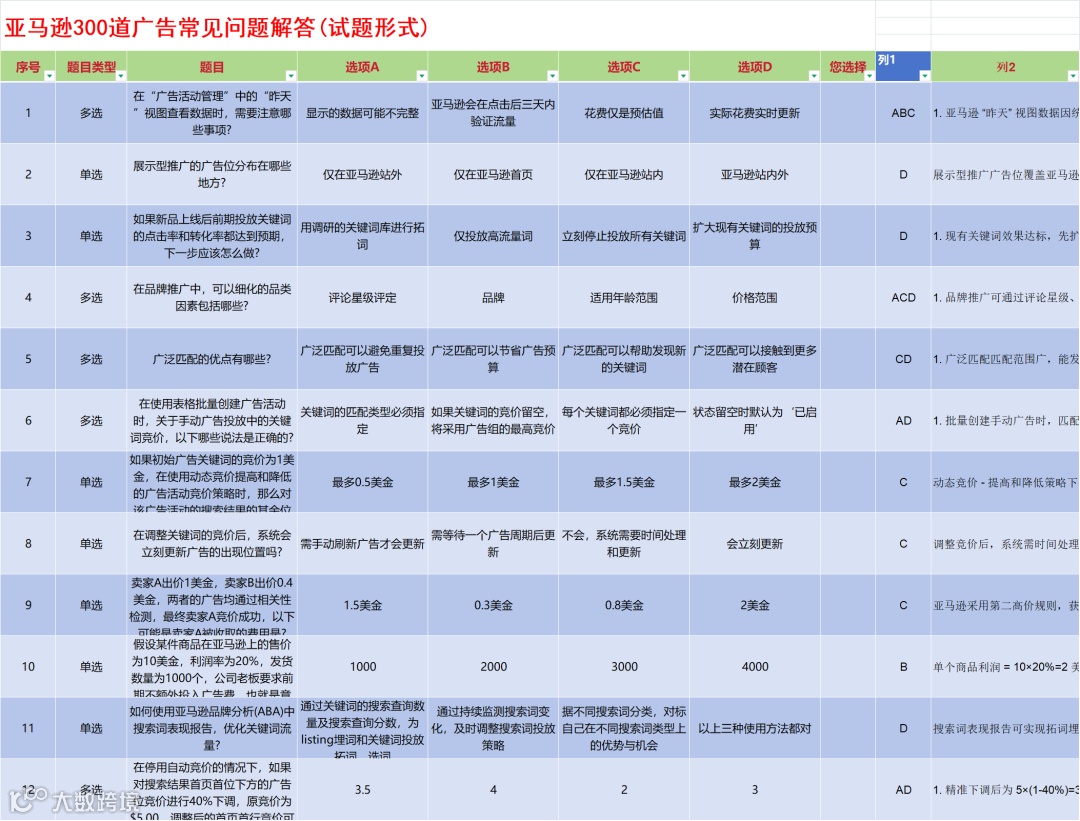Click cell 3.5 in row 12
1080x821 pixels.
362,789
